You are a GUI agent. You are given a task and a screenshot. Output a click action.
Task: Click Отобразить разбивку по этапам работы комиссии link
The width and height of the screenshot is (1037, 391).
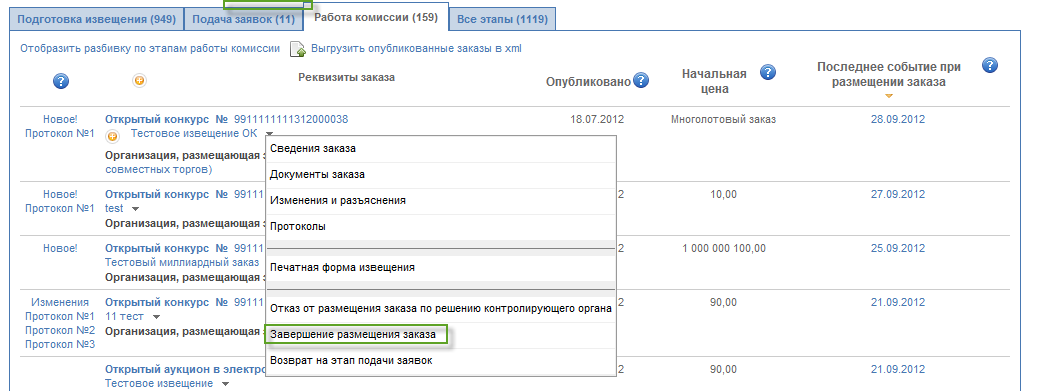[150, 48]
